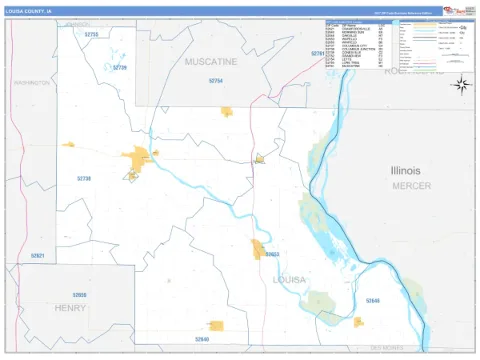Click the header edition subtitle text
Viewport: 480px width, 360px height.
click(403, 13)
